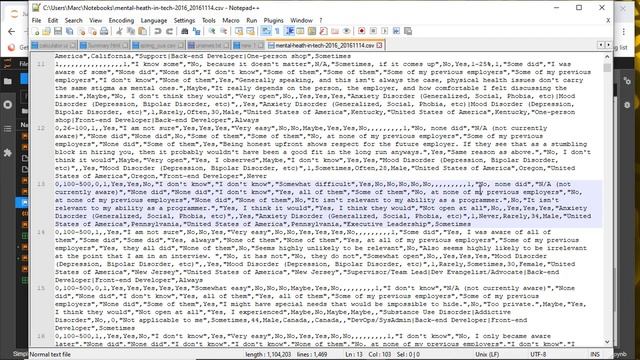Image resolution: width=640 pixels, height=360 pixels.
Task: Open file browser in background Jupyter sidebar
Action: pyautogui.click(x=8, y=81)
